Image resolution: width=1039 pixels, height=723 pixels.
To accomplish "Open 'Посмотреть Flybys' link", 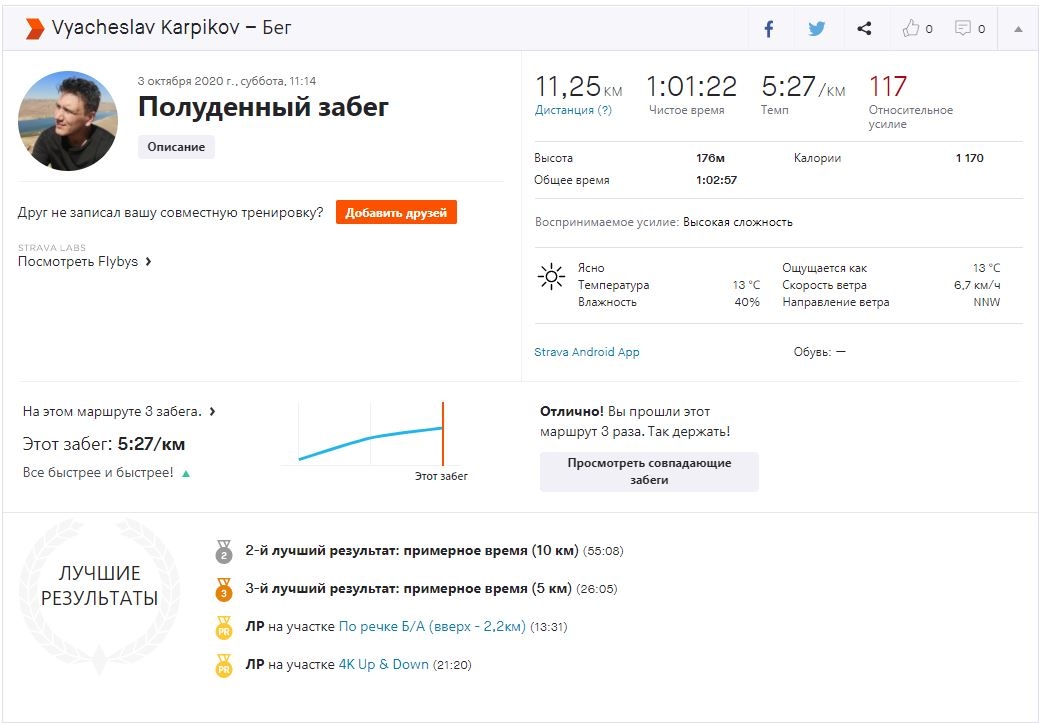I will tap(84, 262).
